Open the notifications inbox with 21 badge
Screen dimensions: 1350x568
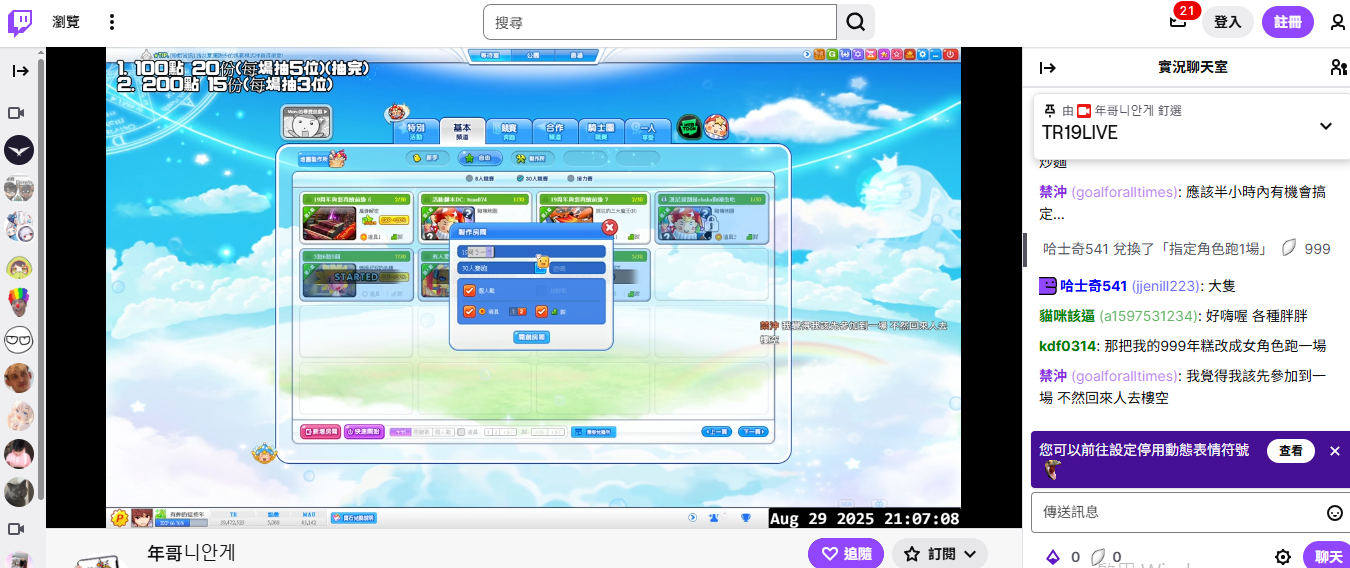click(x=1179, y=22)
